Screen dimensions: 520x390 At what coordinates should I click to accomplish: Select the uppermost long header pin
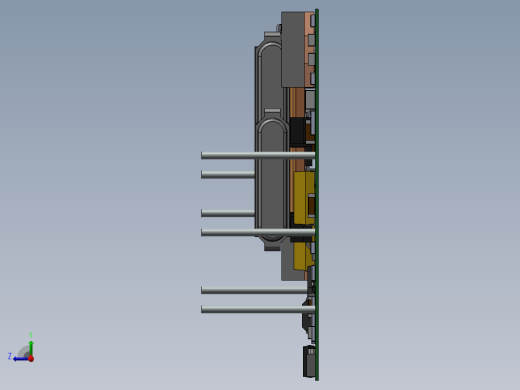(258, 155)
